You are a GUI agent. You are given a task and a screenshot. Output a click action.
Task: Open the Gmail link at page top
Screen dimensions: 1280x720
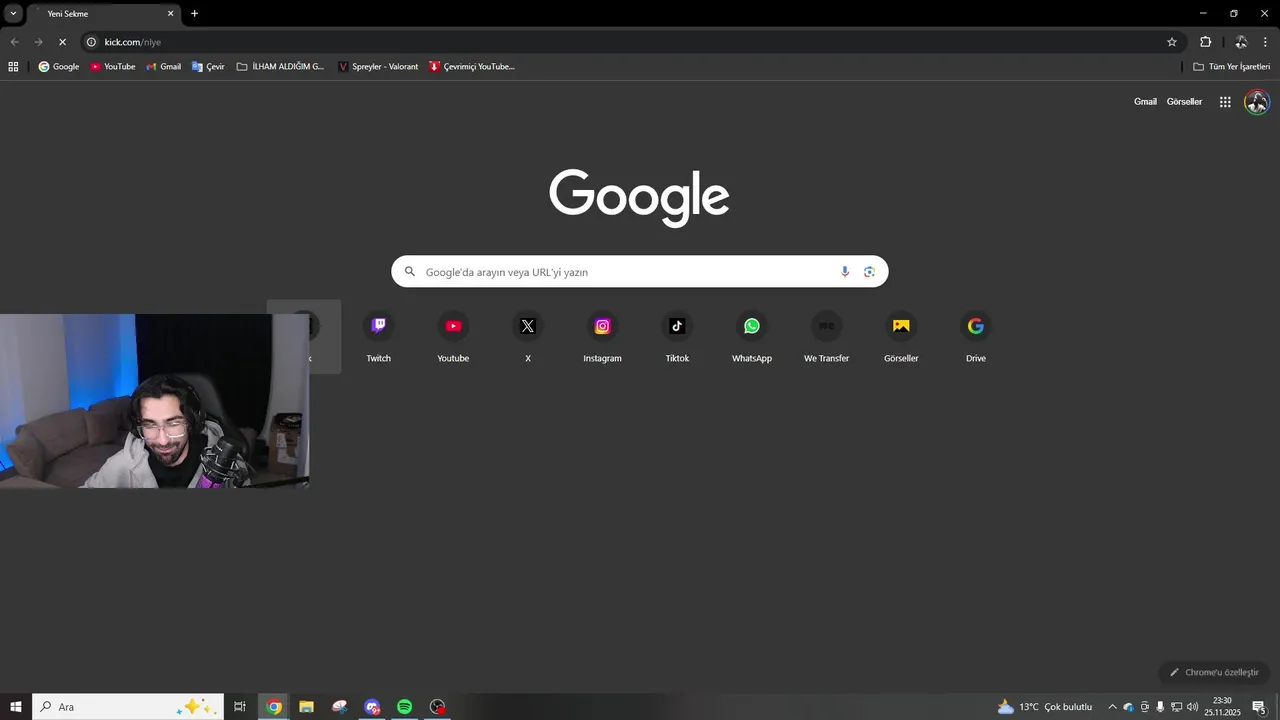pyautogui.click(x=1145, y=102)
